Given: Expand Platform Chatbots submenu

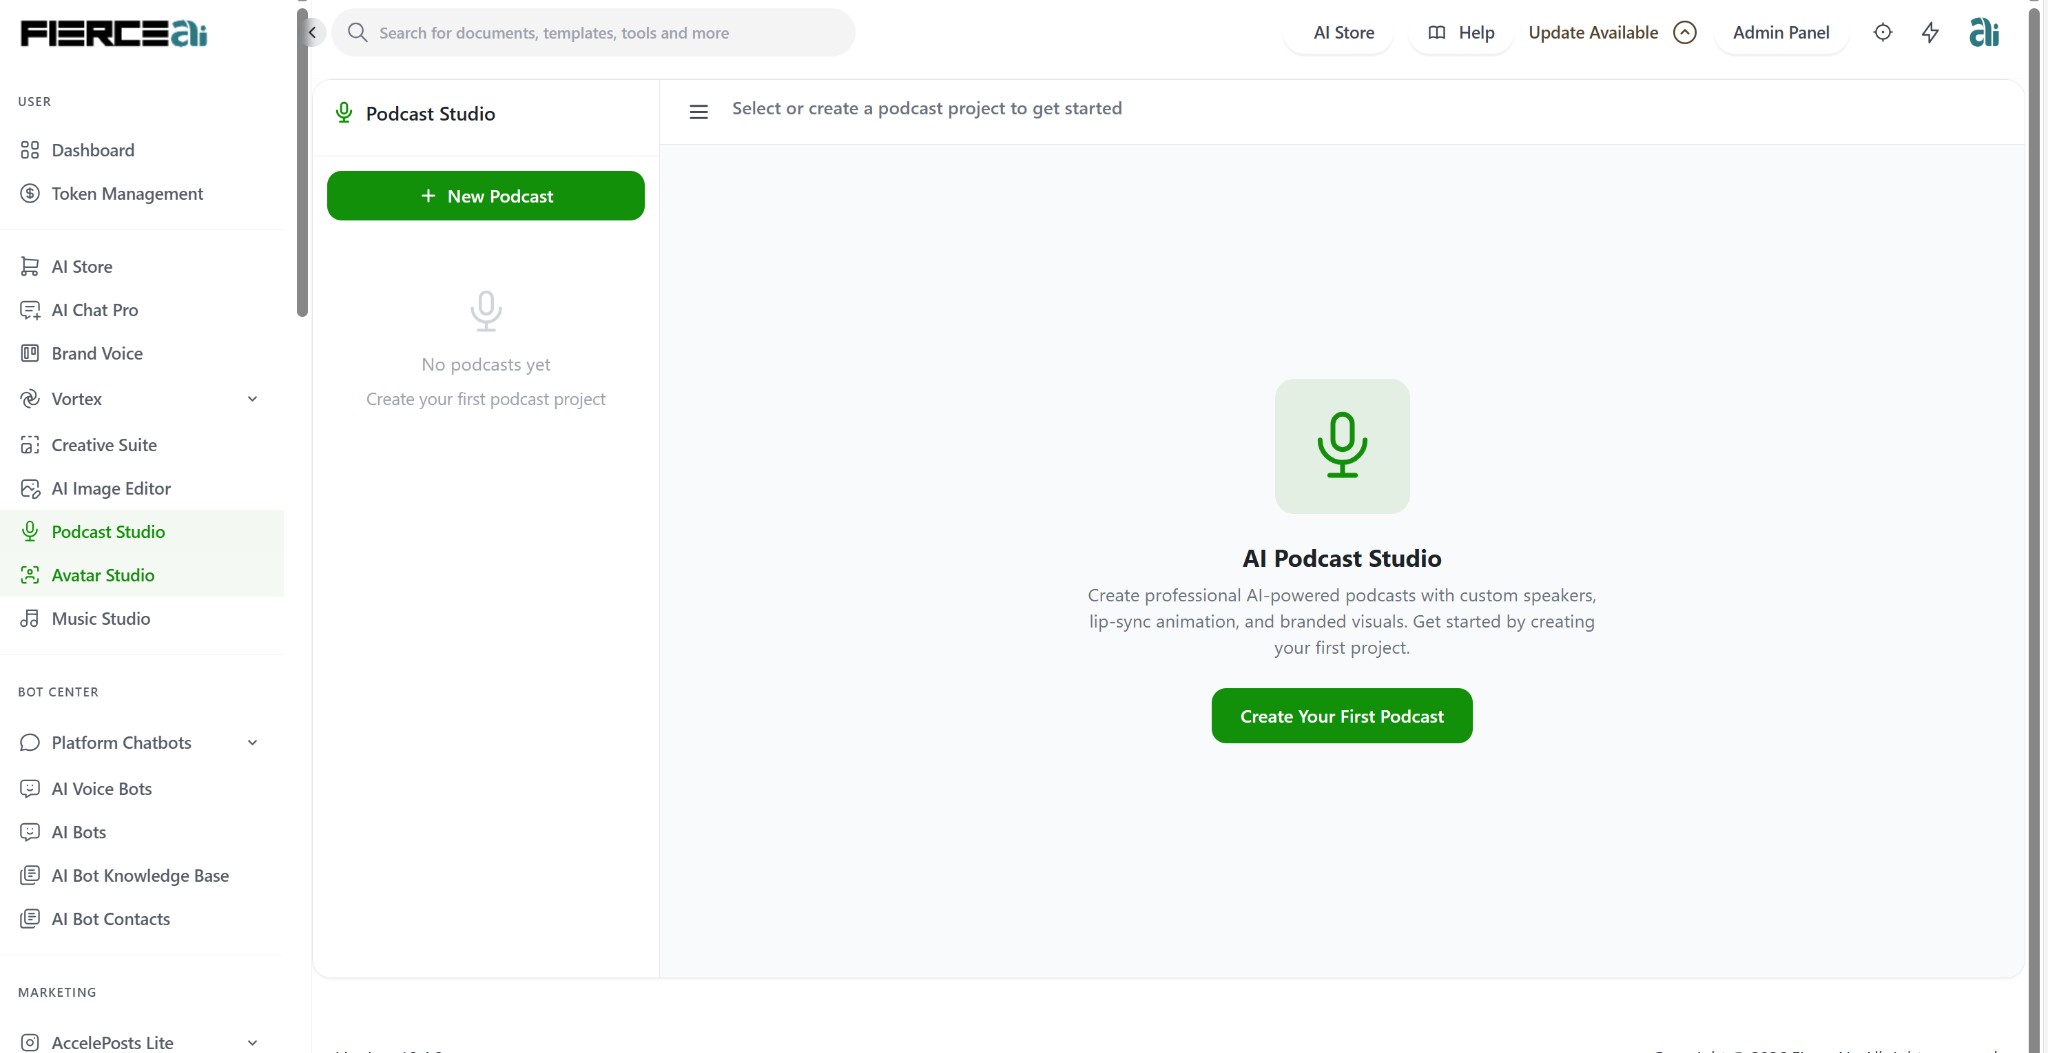Looking at the screenshot, I should [x=252, y=743].
